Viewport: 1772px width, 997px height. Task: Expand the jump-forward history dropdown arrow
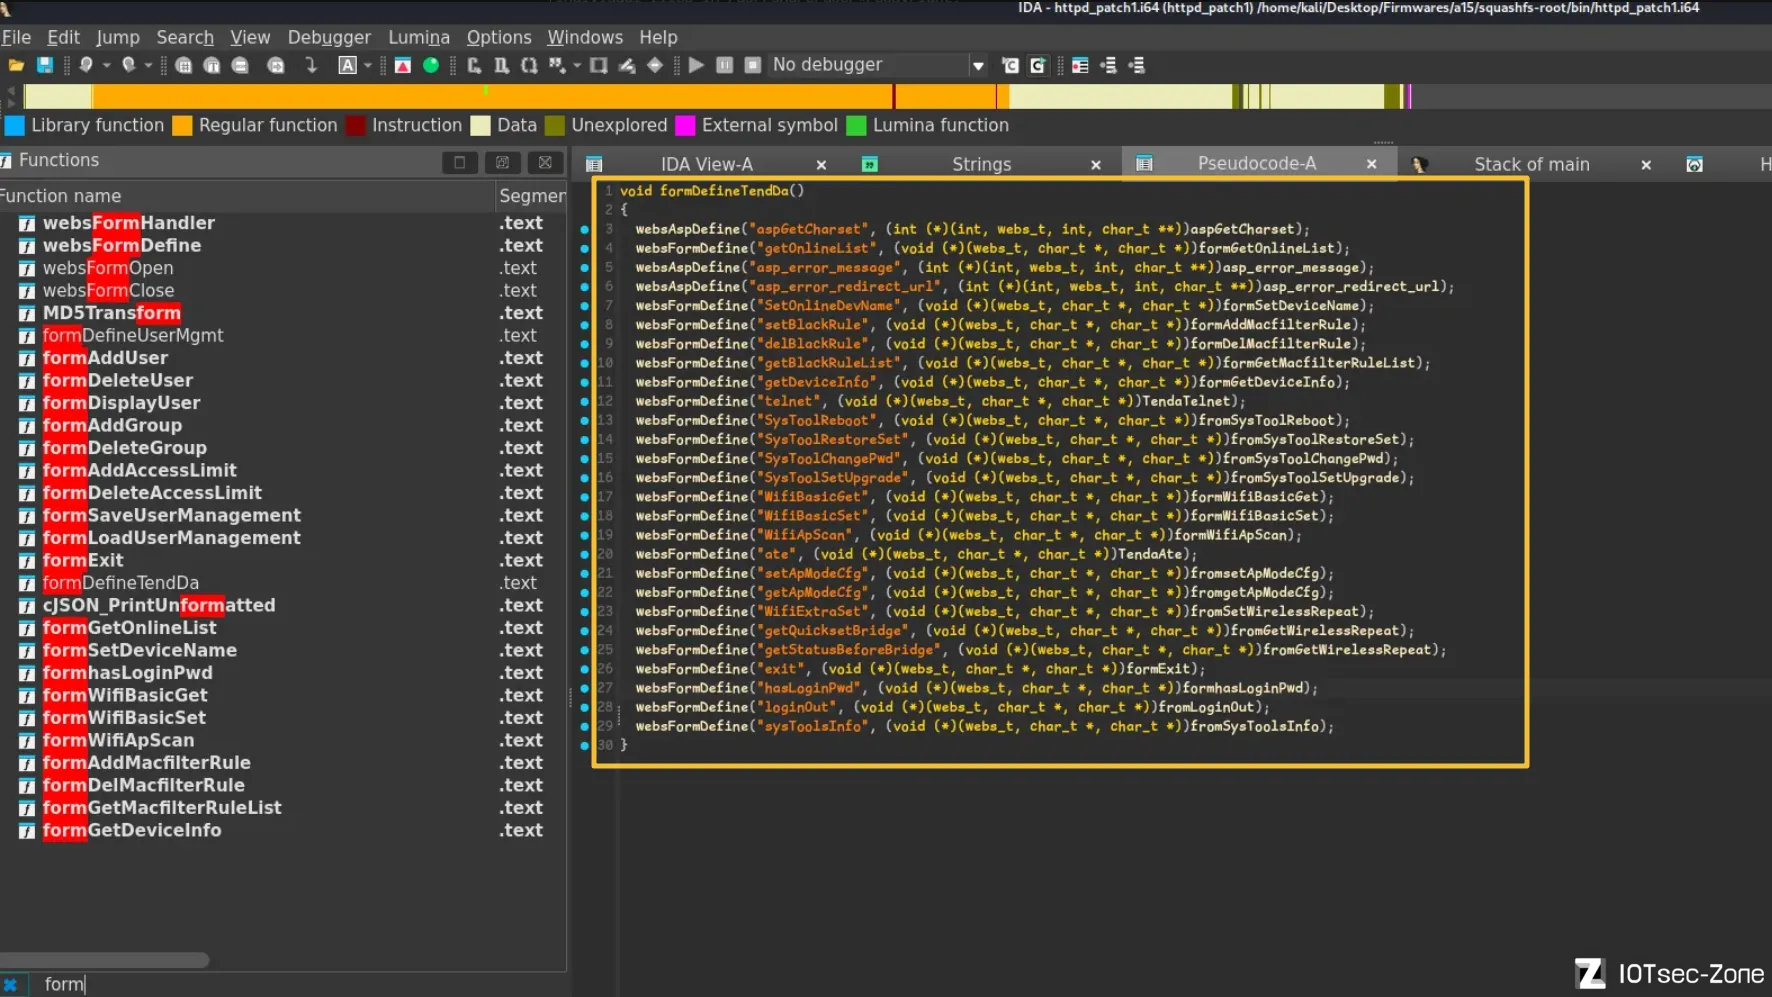tap(148, 65)
